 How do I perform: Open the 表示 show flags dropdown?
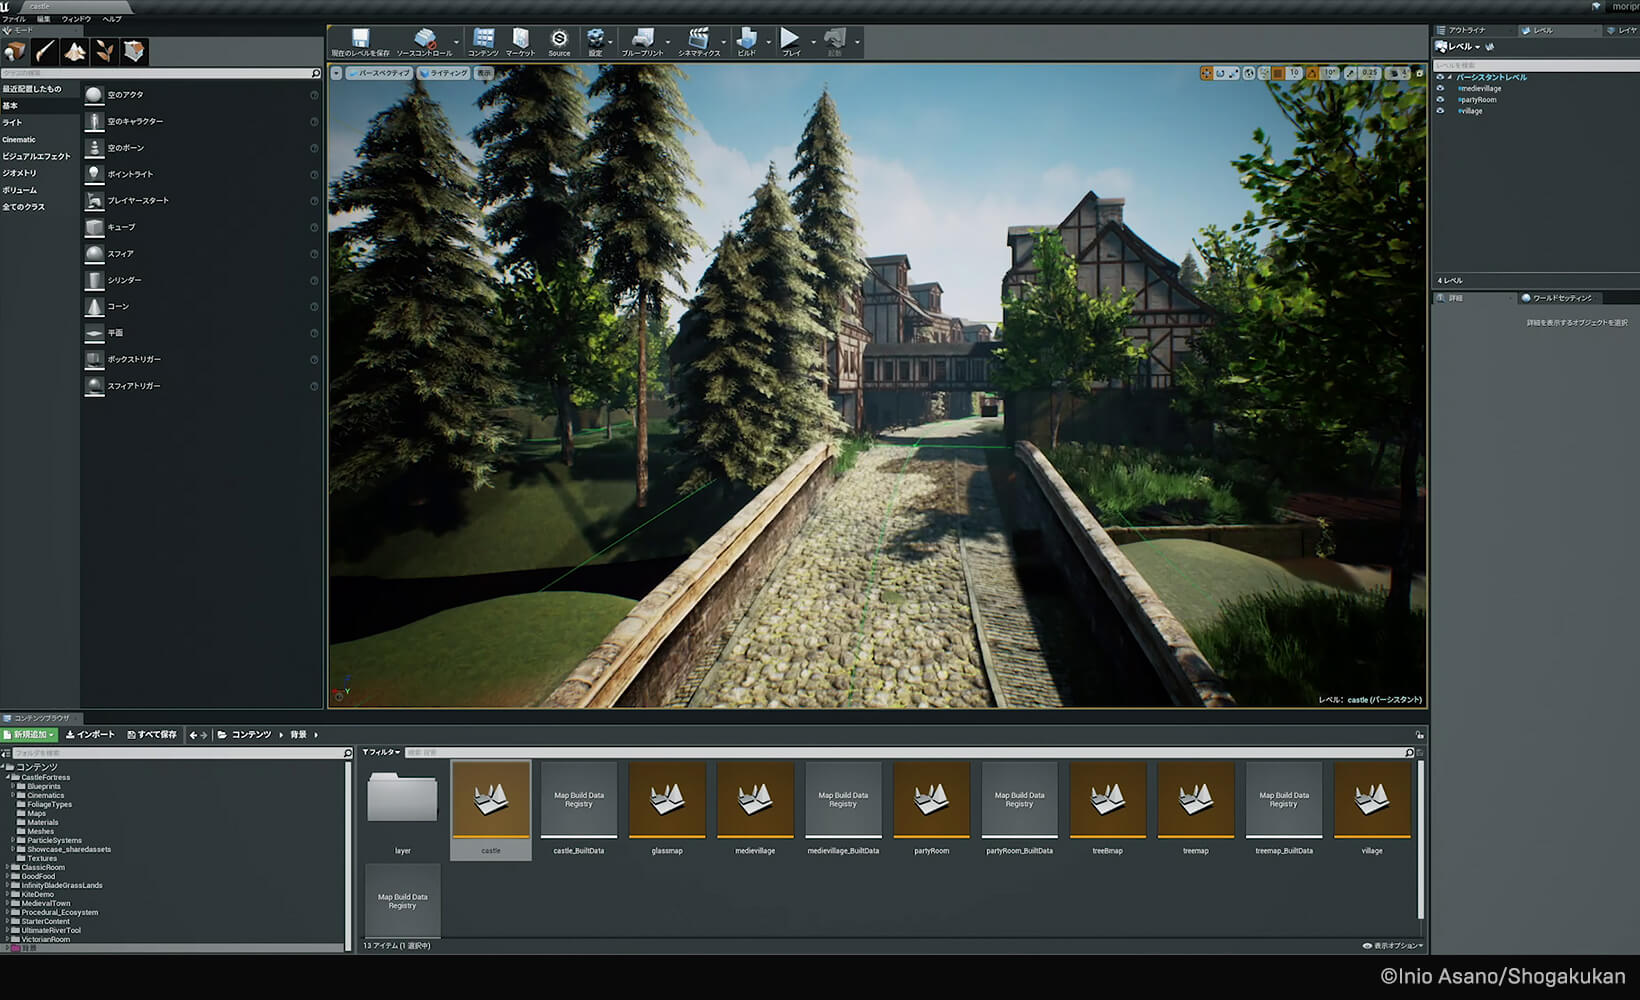tap(483, 73)
